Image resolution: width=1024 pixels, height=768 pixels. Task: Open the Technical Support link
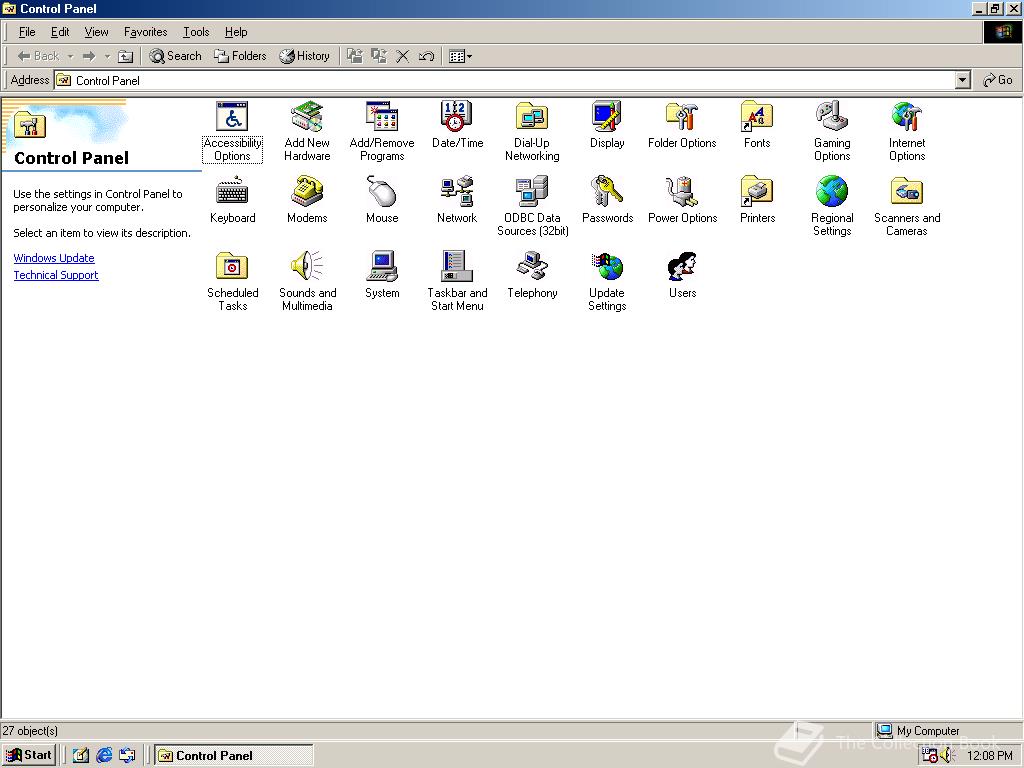[56, 275]
